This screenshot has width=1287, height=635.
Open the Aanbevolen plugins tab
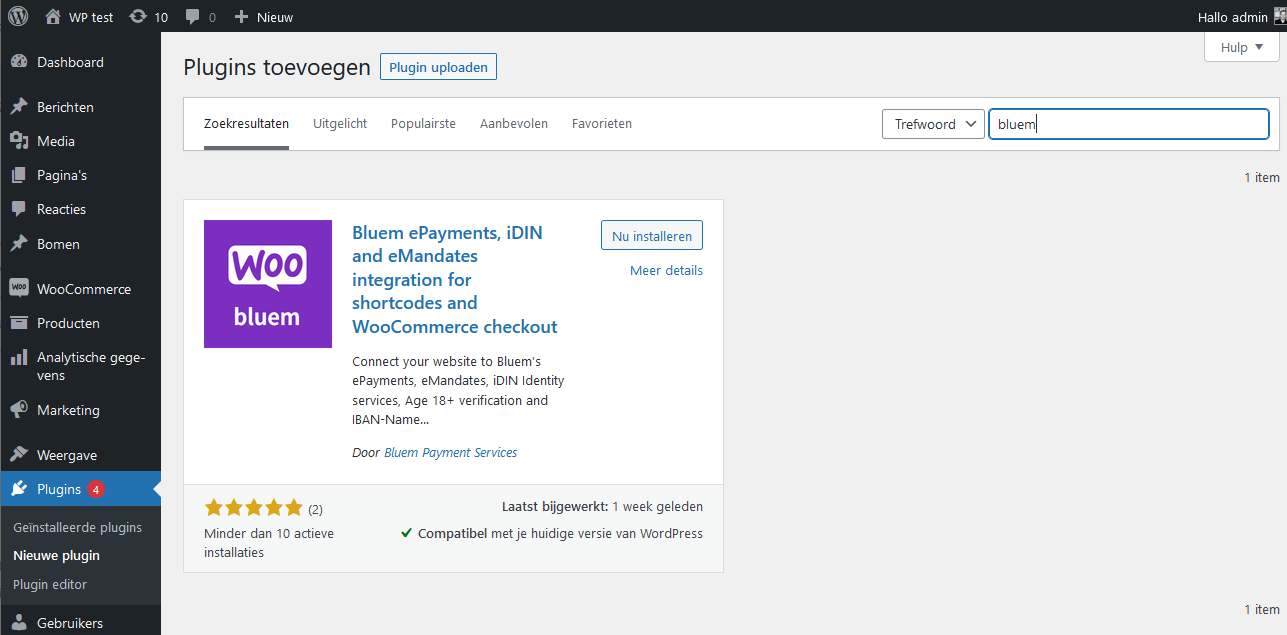point(514,123)
